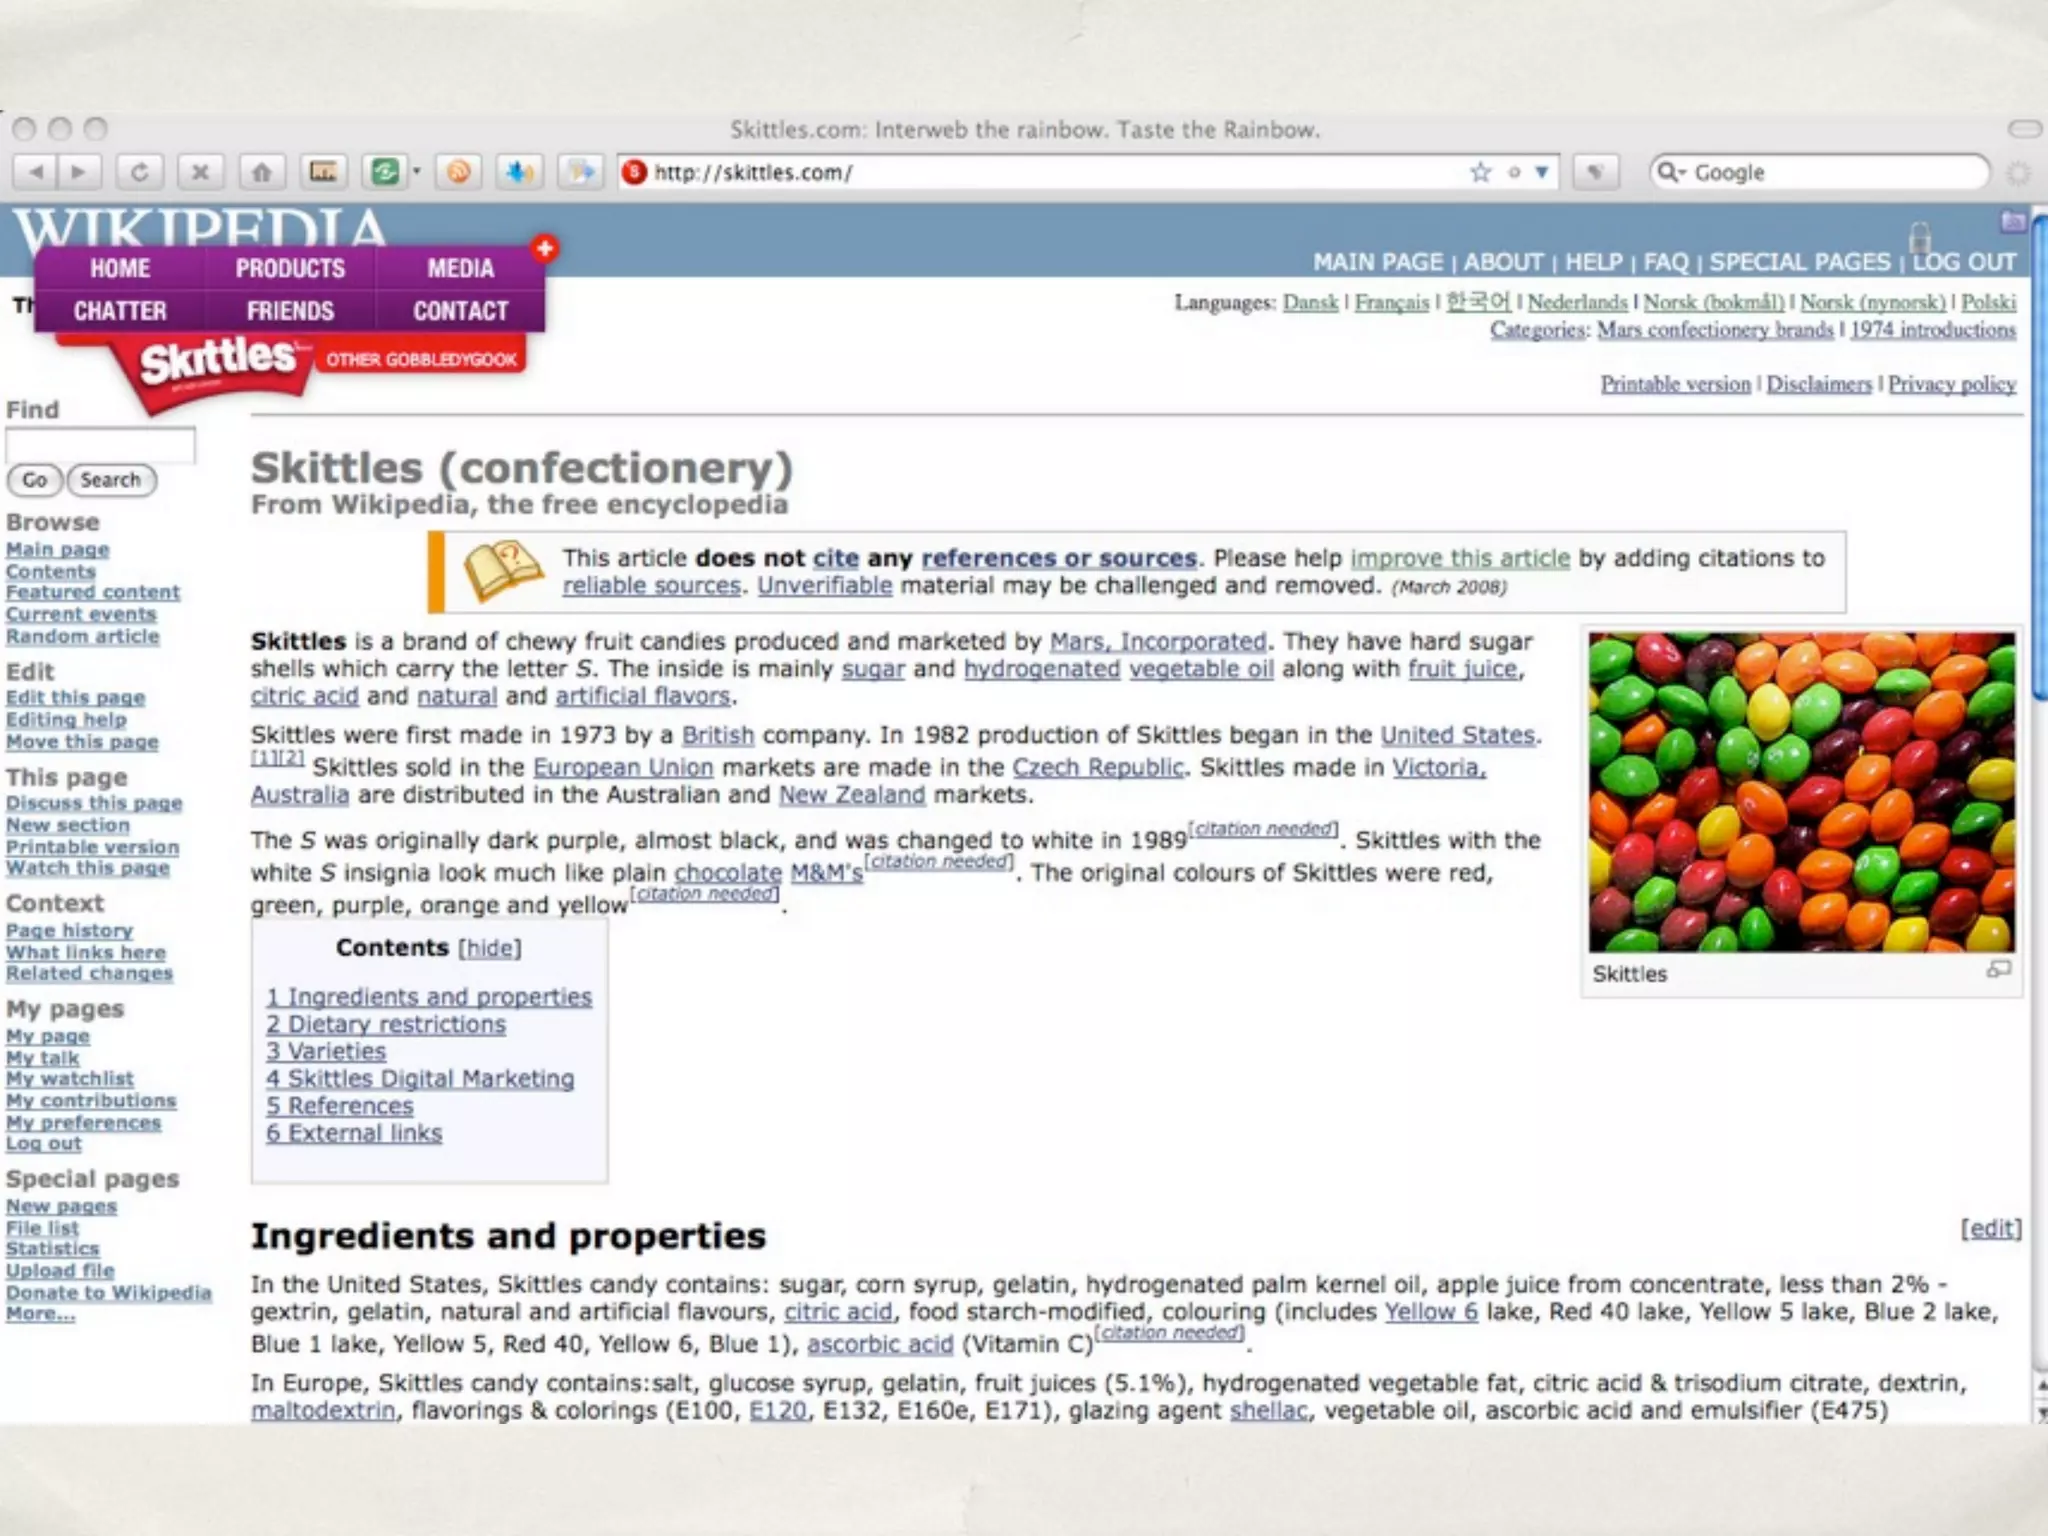
Task: Toggle toolbar with the window pill button
Action: [2024, 129]
